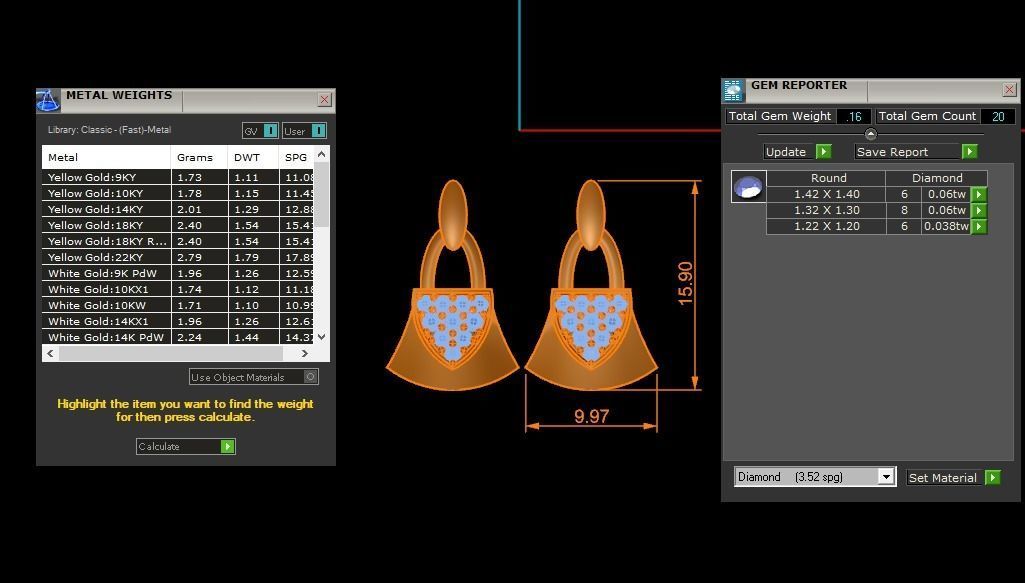Click the Round column header in gem table
Screen dimensions: 1025x583
[x=828, y=178]
